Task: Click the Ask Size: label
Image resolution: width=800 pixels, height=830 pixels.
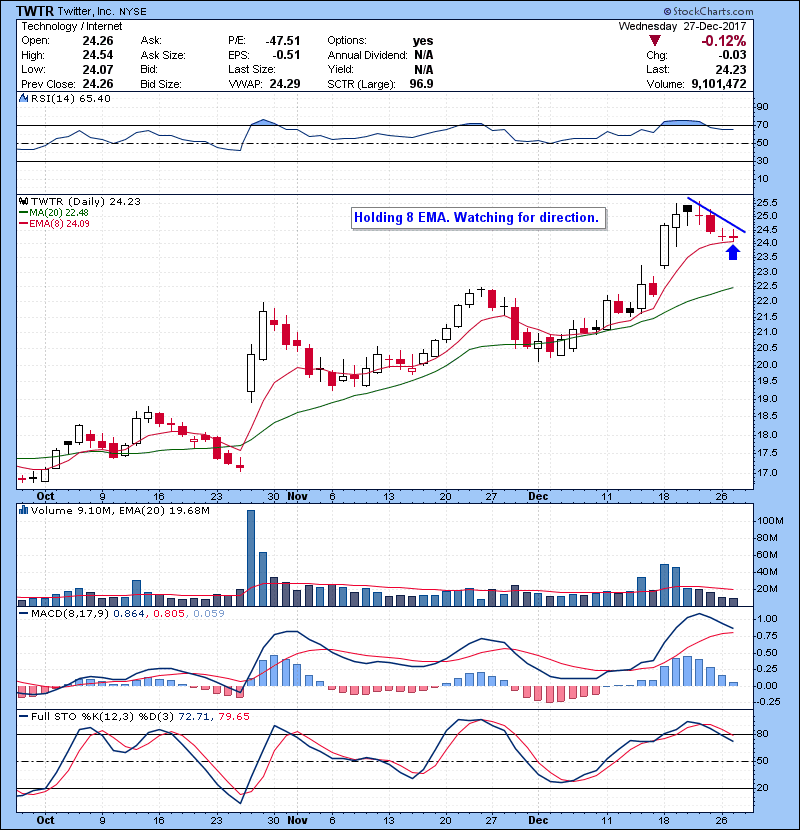Action: pyautogui.click(x=163, y=55)
